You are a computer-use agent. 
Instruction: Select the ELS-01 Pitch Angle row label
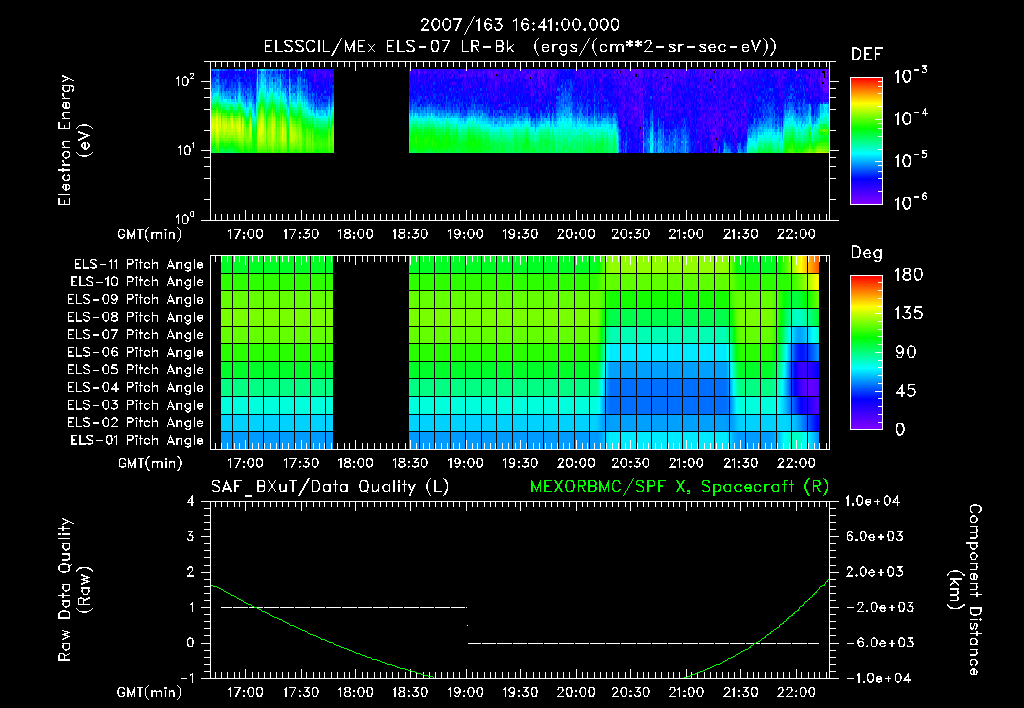tap(137, 440)
